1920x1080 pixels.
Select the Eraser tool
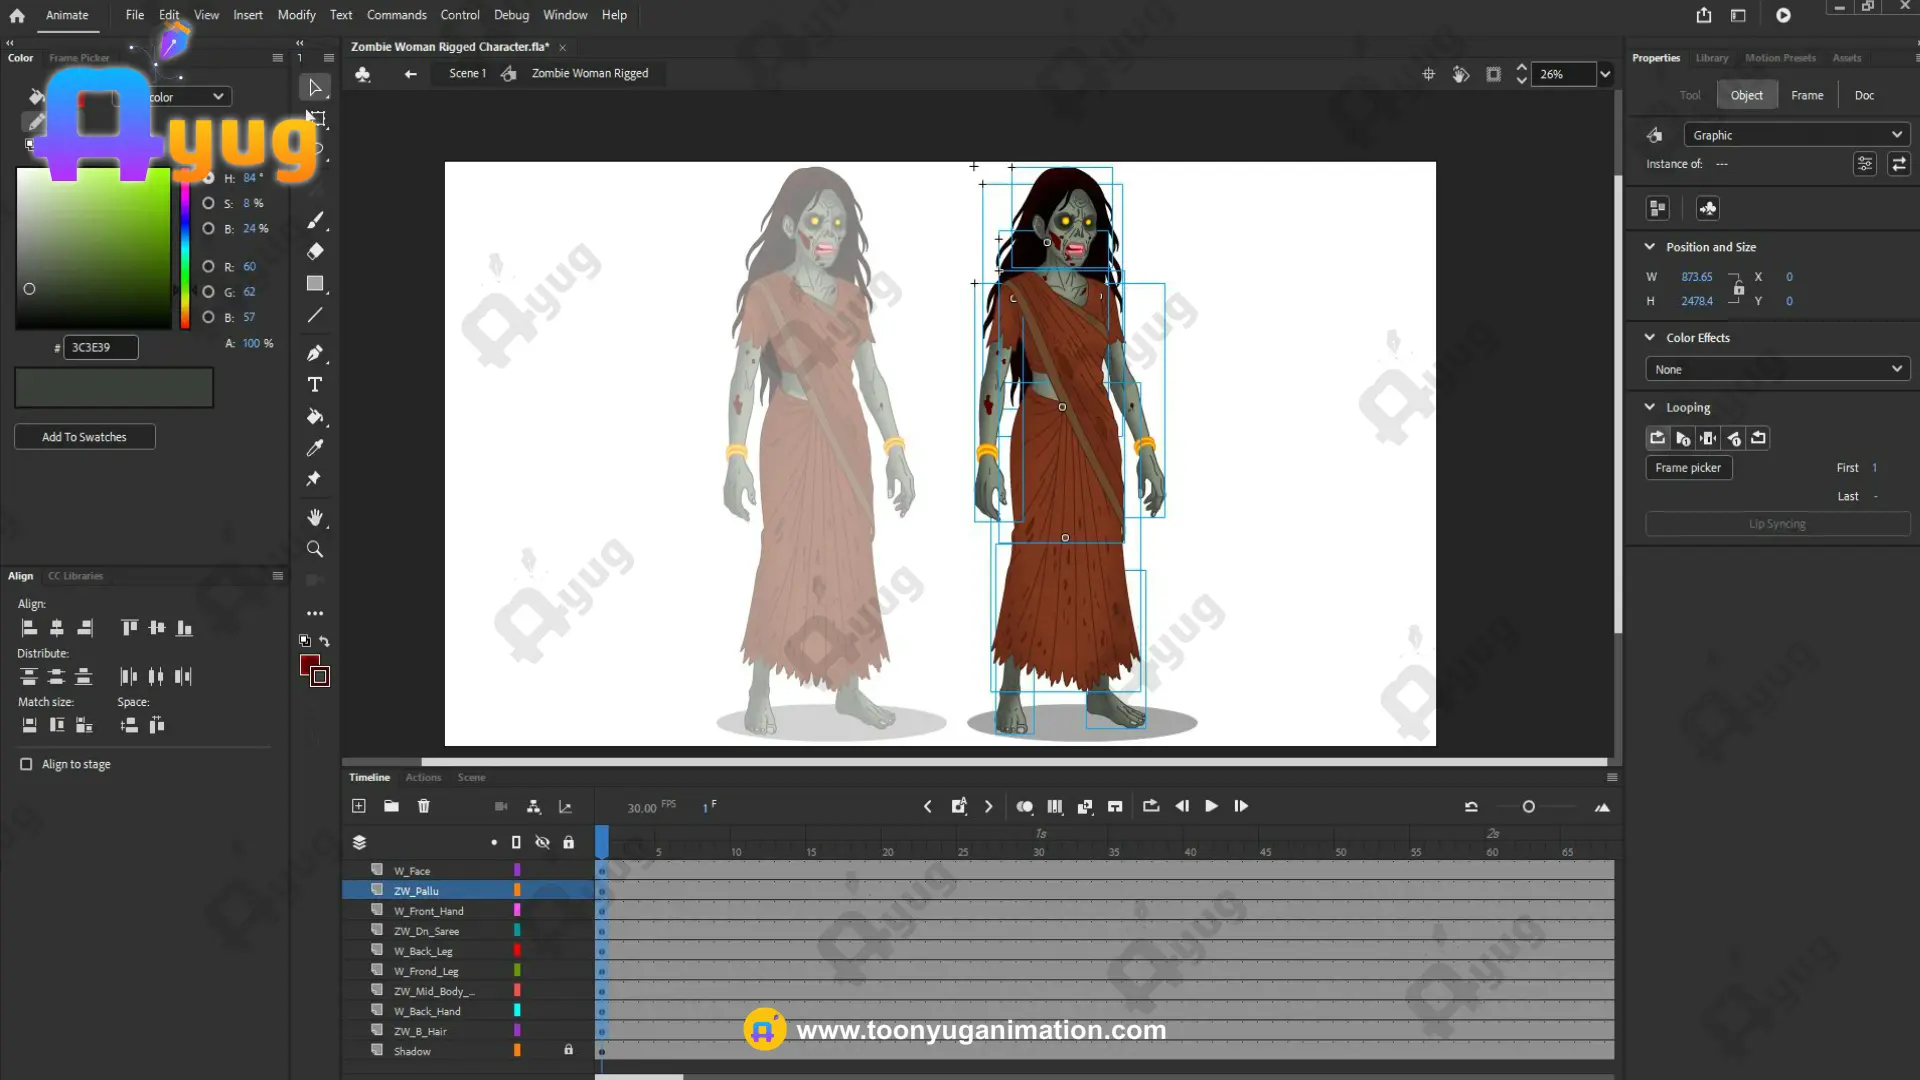click(x=314, y=251)
